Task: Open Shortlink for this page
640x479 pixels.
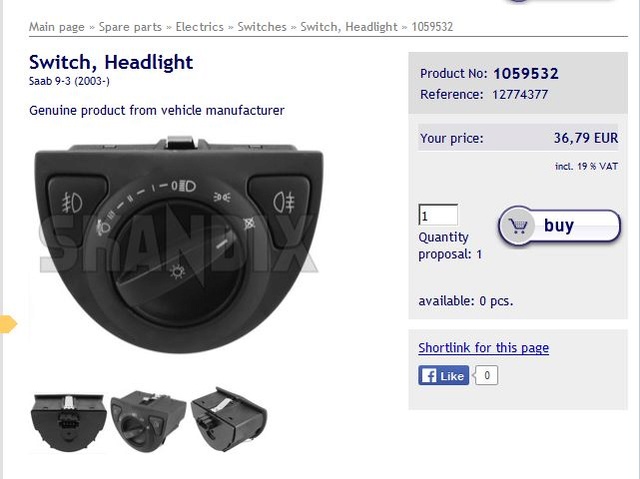Action: 483,348
